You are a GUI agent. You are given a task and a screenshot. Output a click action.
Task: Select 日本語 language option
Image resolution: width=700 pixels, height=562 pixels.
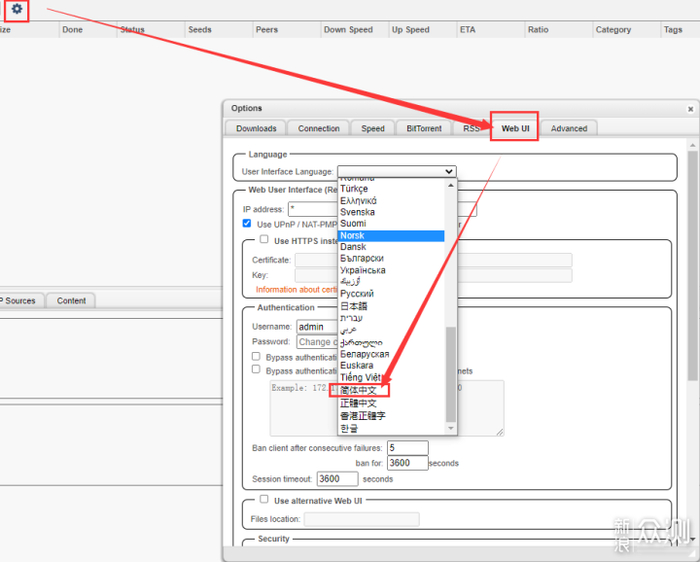tap(392, 306)
